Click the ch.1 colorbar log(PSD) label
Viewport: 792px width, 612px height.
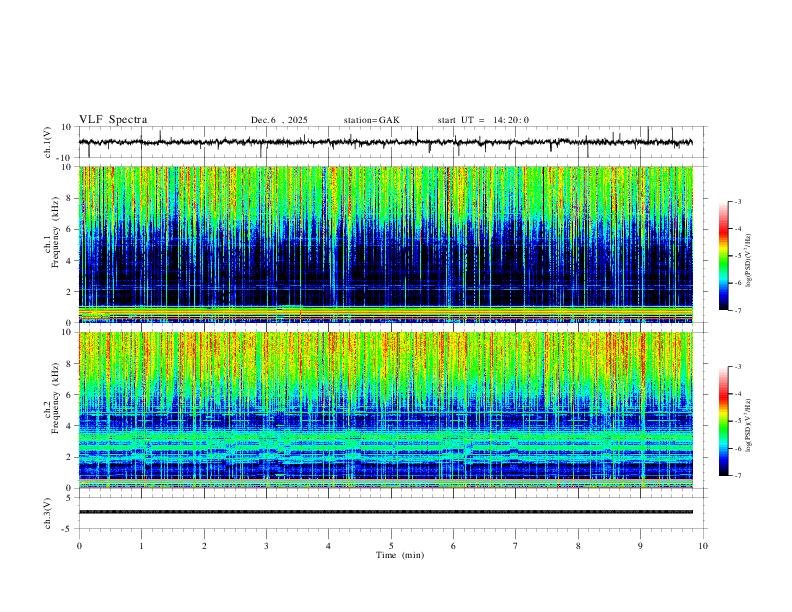(x=749, y=261)
